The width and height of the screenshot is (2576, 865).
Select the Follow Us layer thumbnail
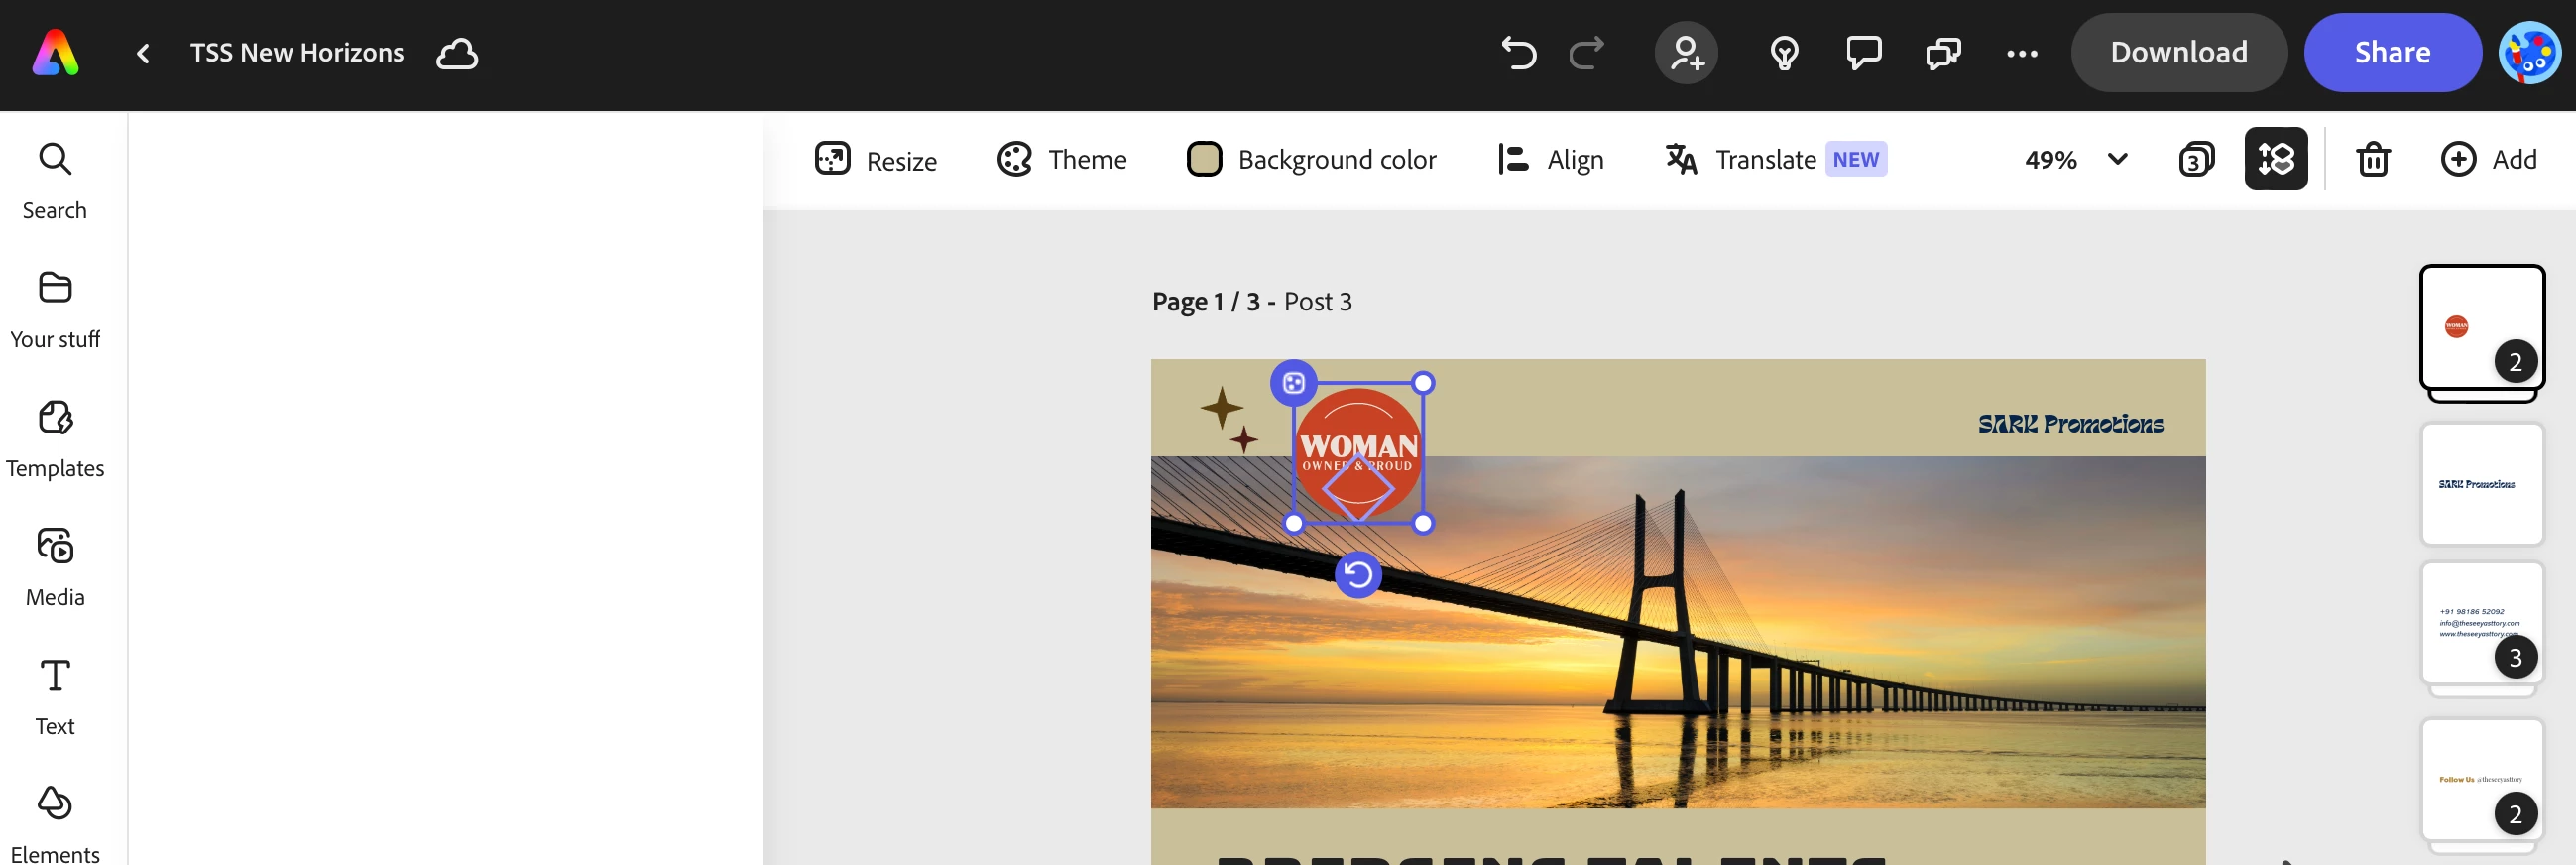click(2482, 780)
